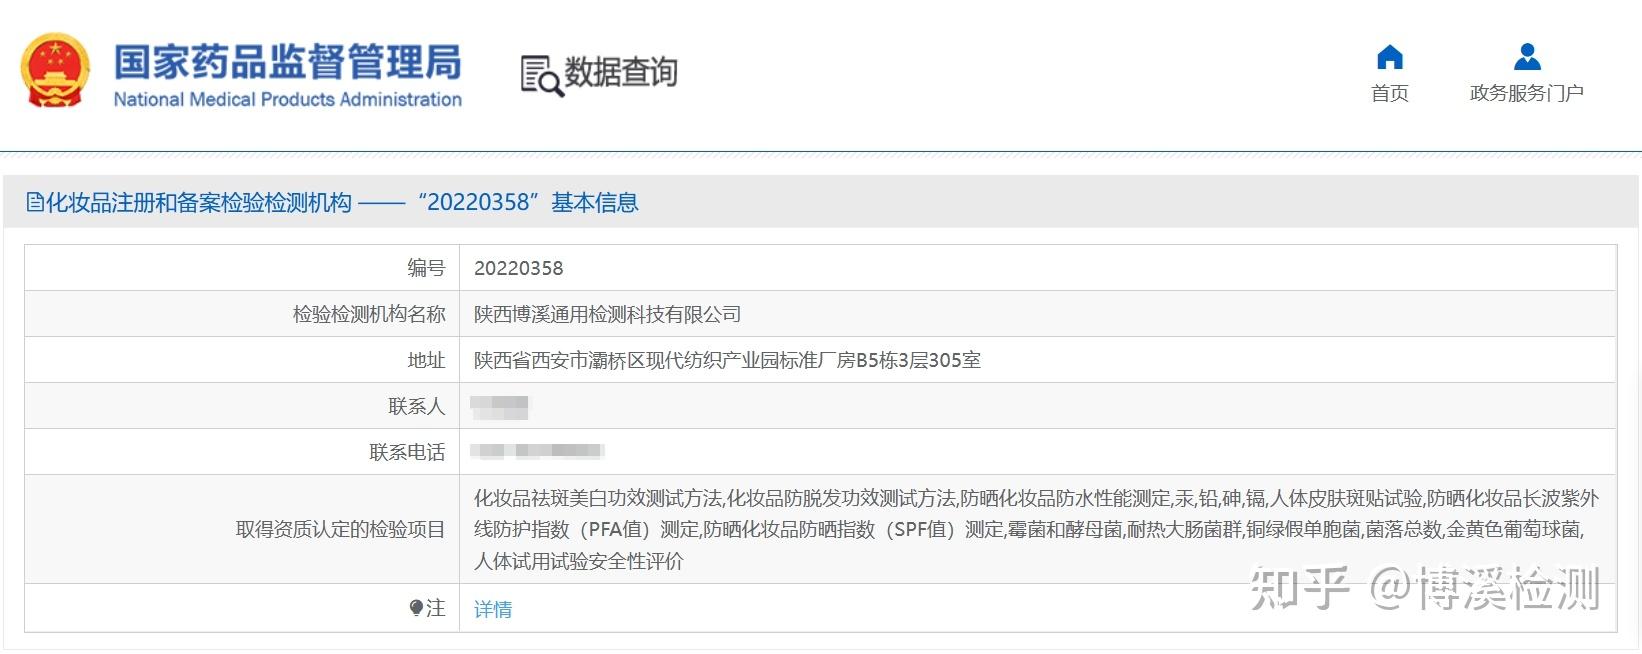Image resolution: width=1642 pixels, height=654 pixels.
Task: Select the 取得资质认定的检验项目 label
Action: [x=340, y=529]
